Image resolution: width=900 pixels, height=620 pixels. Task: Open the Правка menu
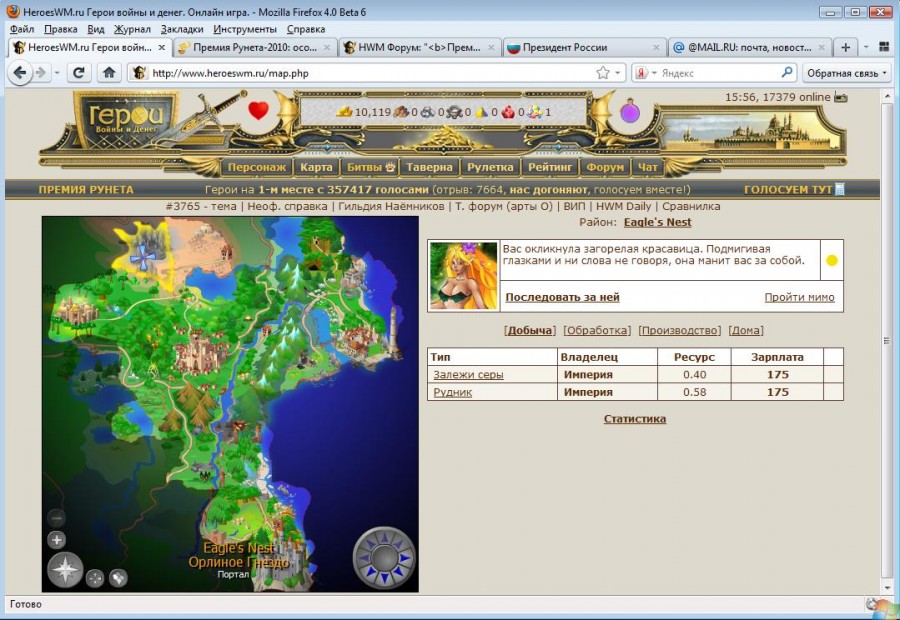tap(60, 29)
